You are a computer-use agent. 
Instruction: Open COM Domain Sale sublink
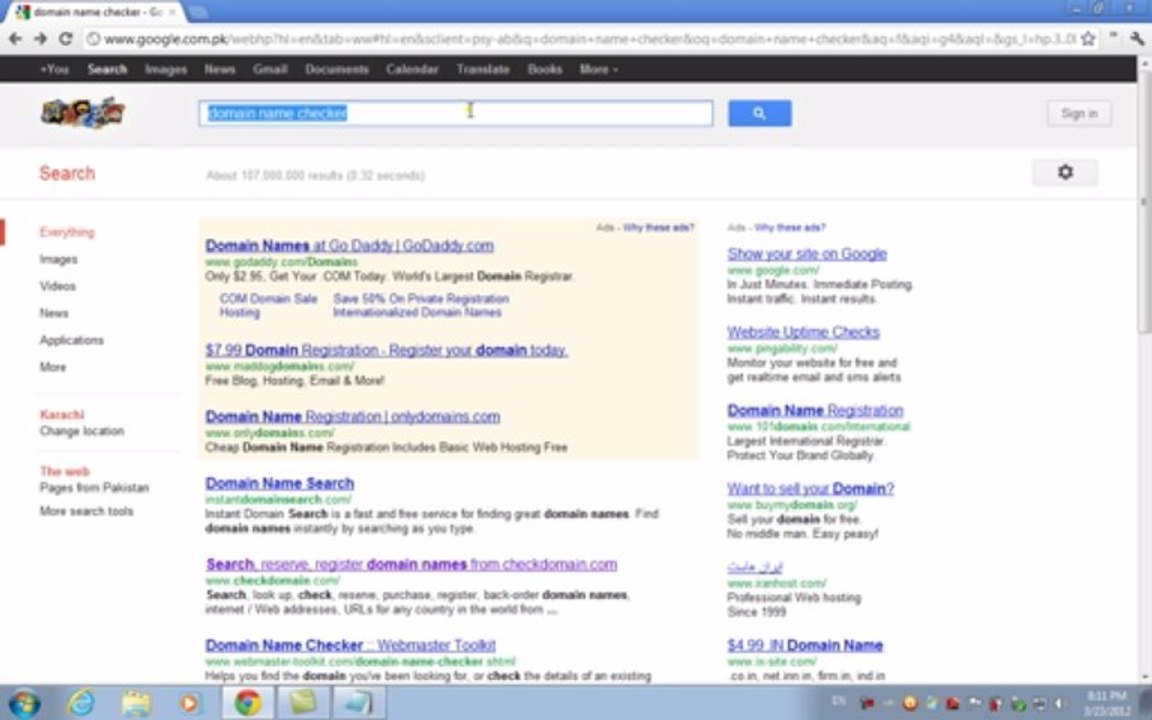(x=268, y=299)
